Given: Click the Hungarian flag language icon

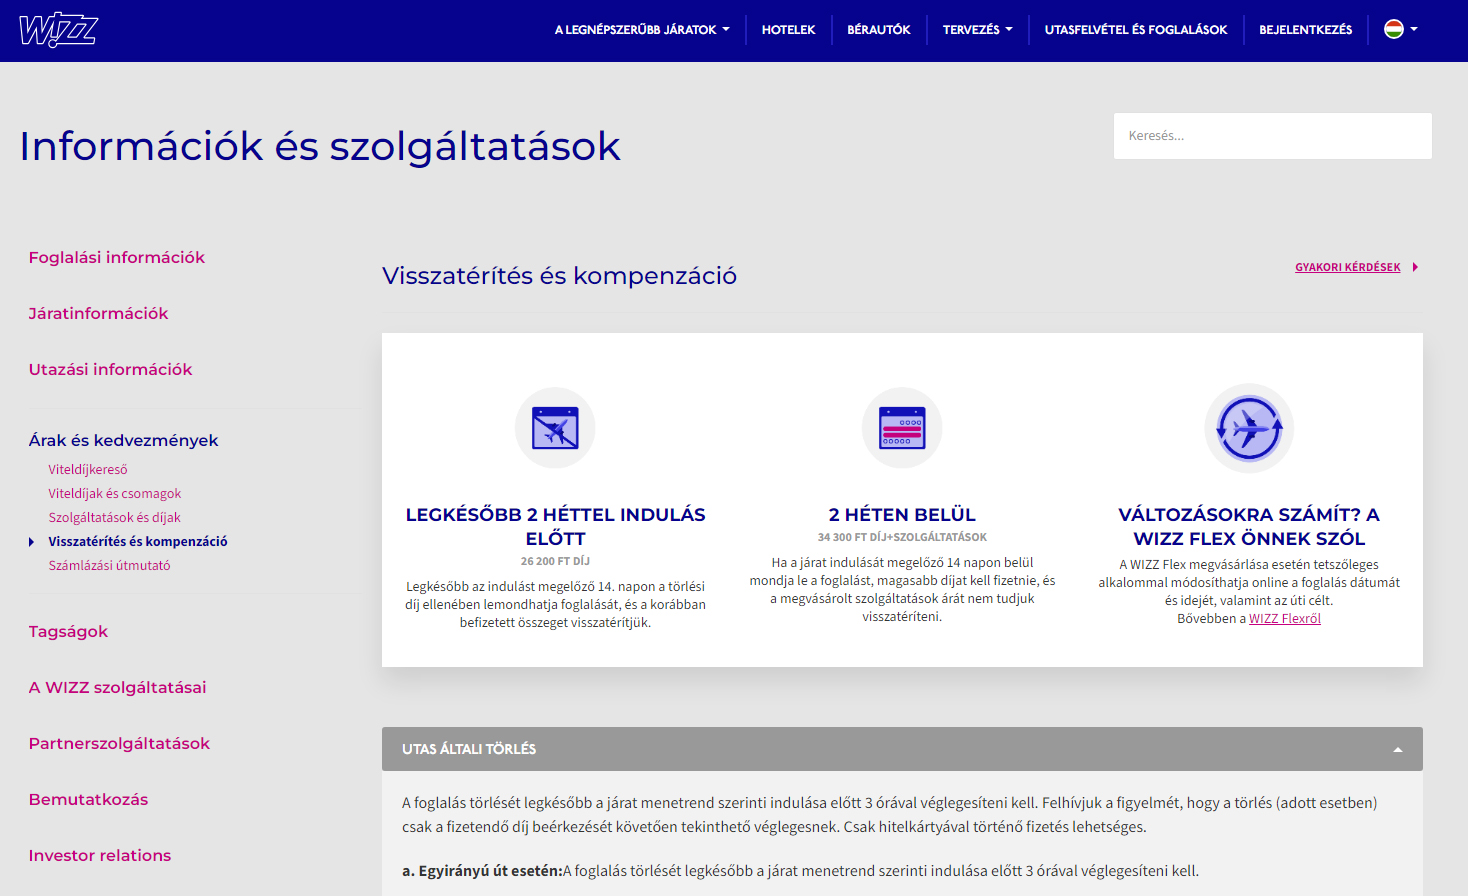Looking at the screenshot, I should click(1392, 29).
